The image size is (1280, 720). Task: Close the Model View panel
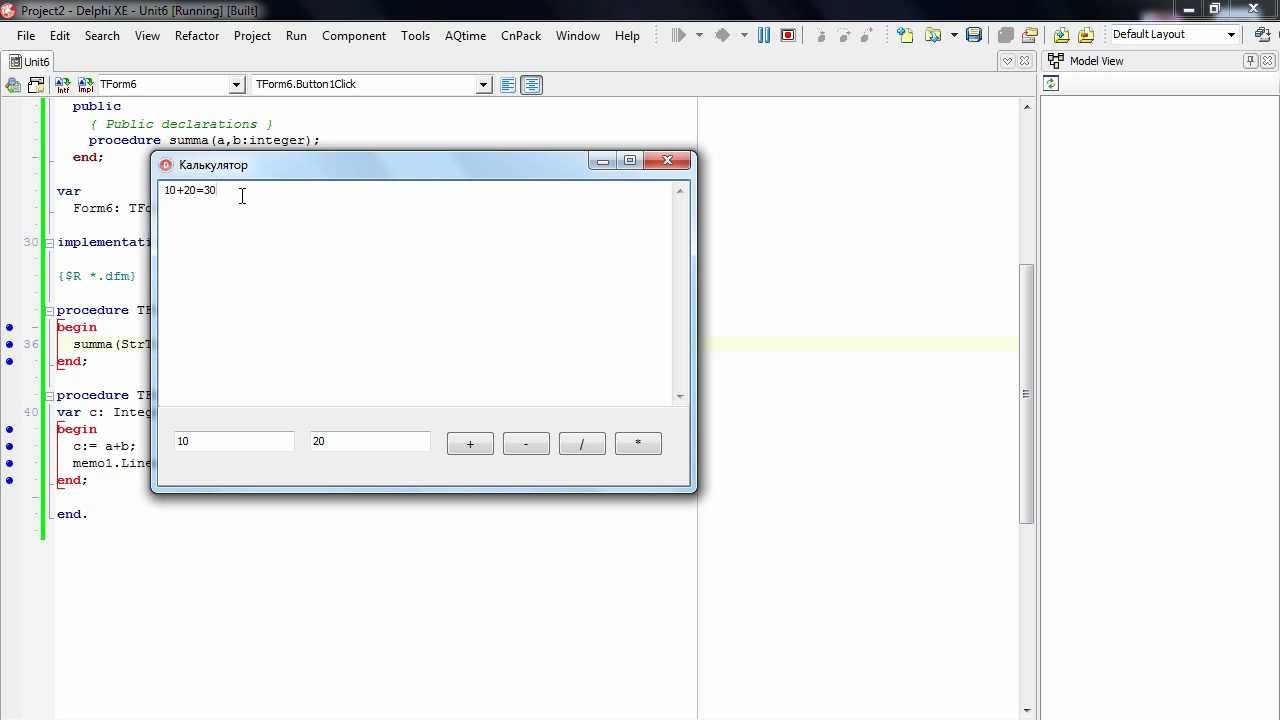[1266, 61]
